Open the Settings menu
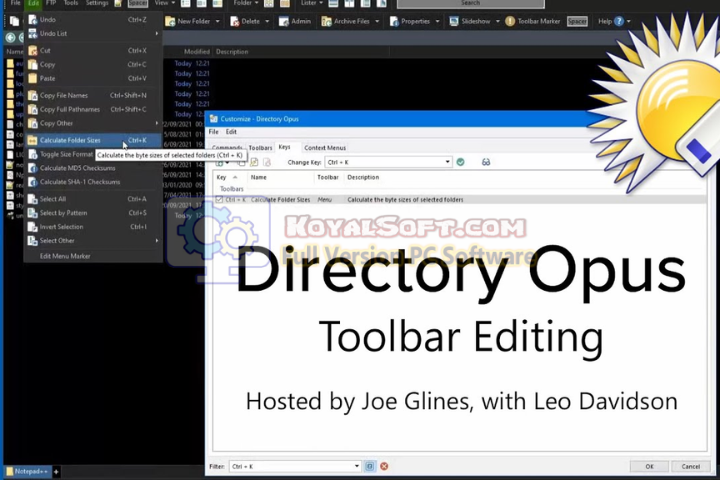720x480 pixels. click(97, 3)
